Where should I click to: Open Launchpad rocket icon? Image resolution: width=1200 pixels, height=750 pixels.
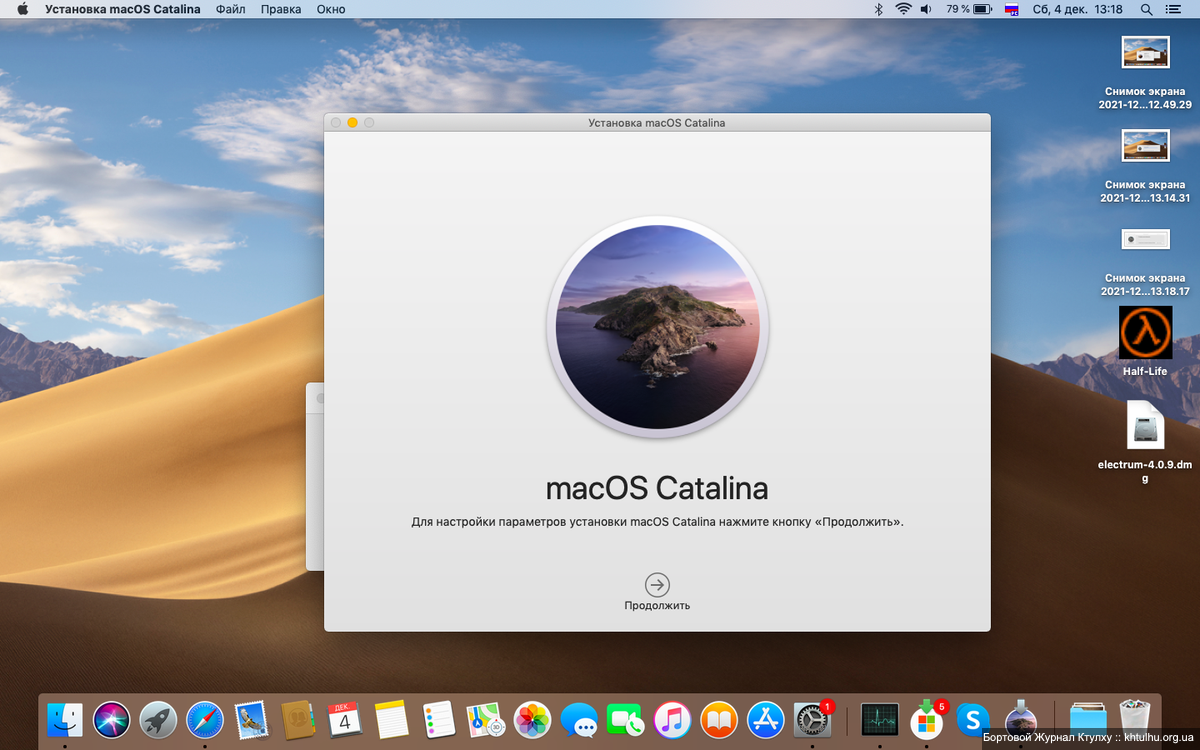click(x=158, y=719)
